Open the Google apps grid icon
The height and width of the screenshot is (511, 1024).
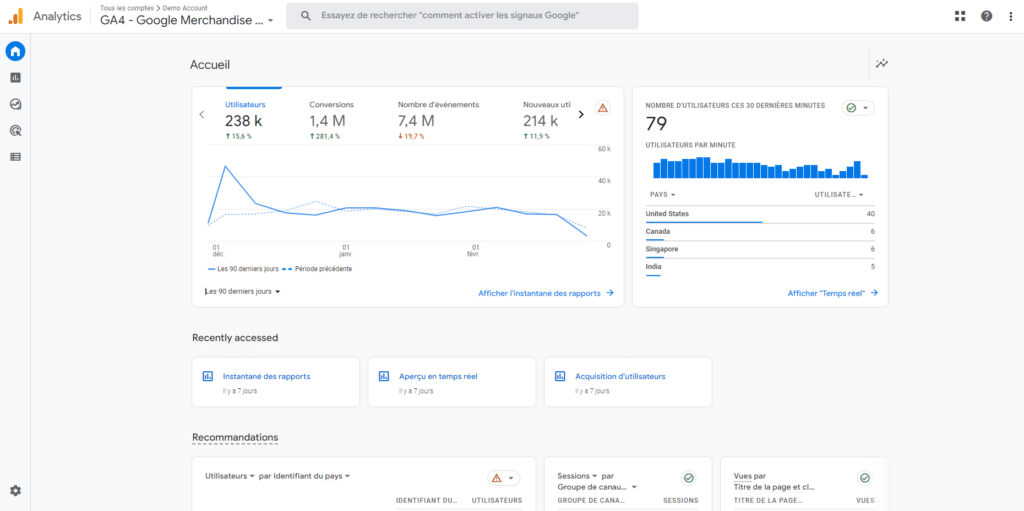pyautogui.click(x=960, y=16)
